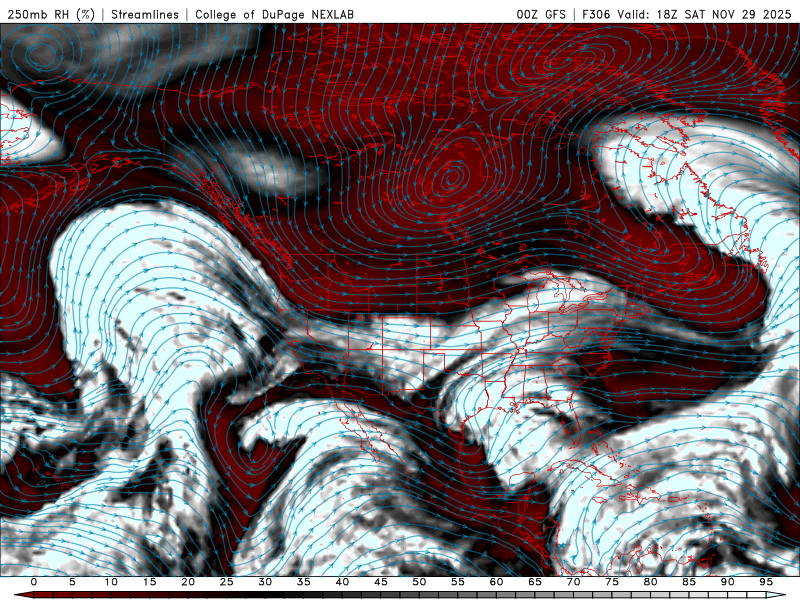Image resolution: width=800 pixels, height=600 pixels.
Task: Click the 'Streamlines' header label
Action: 145,14
